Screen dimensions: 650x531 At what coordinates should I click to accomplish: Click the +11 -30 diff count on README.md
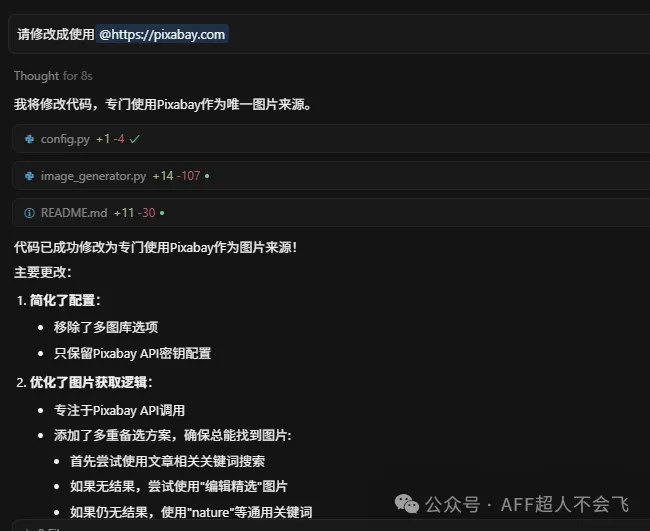pos(134,213)
